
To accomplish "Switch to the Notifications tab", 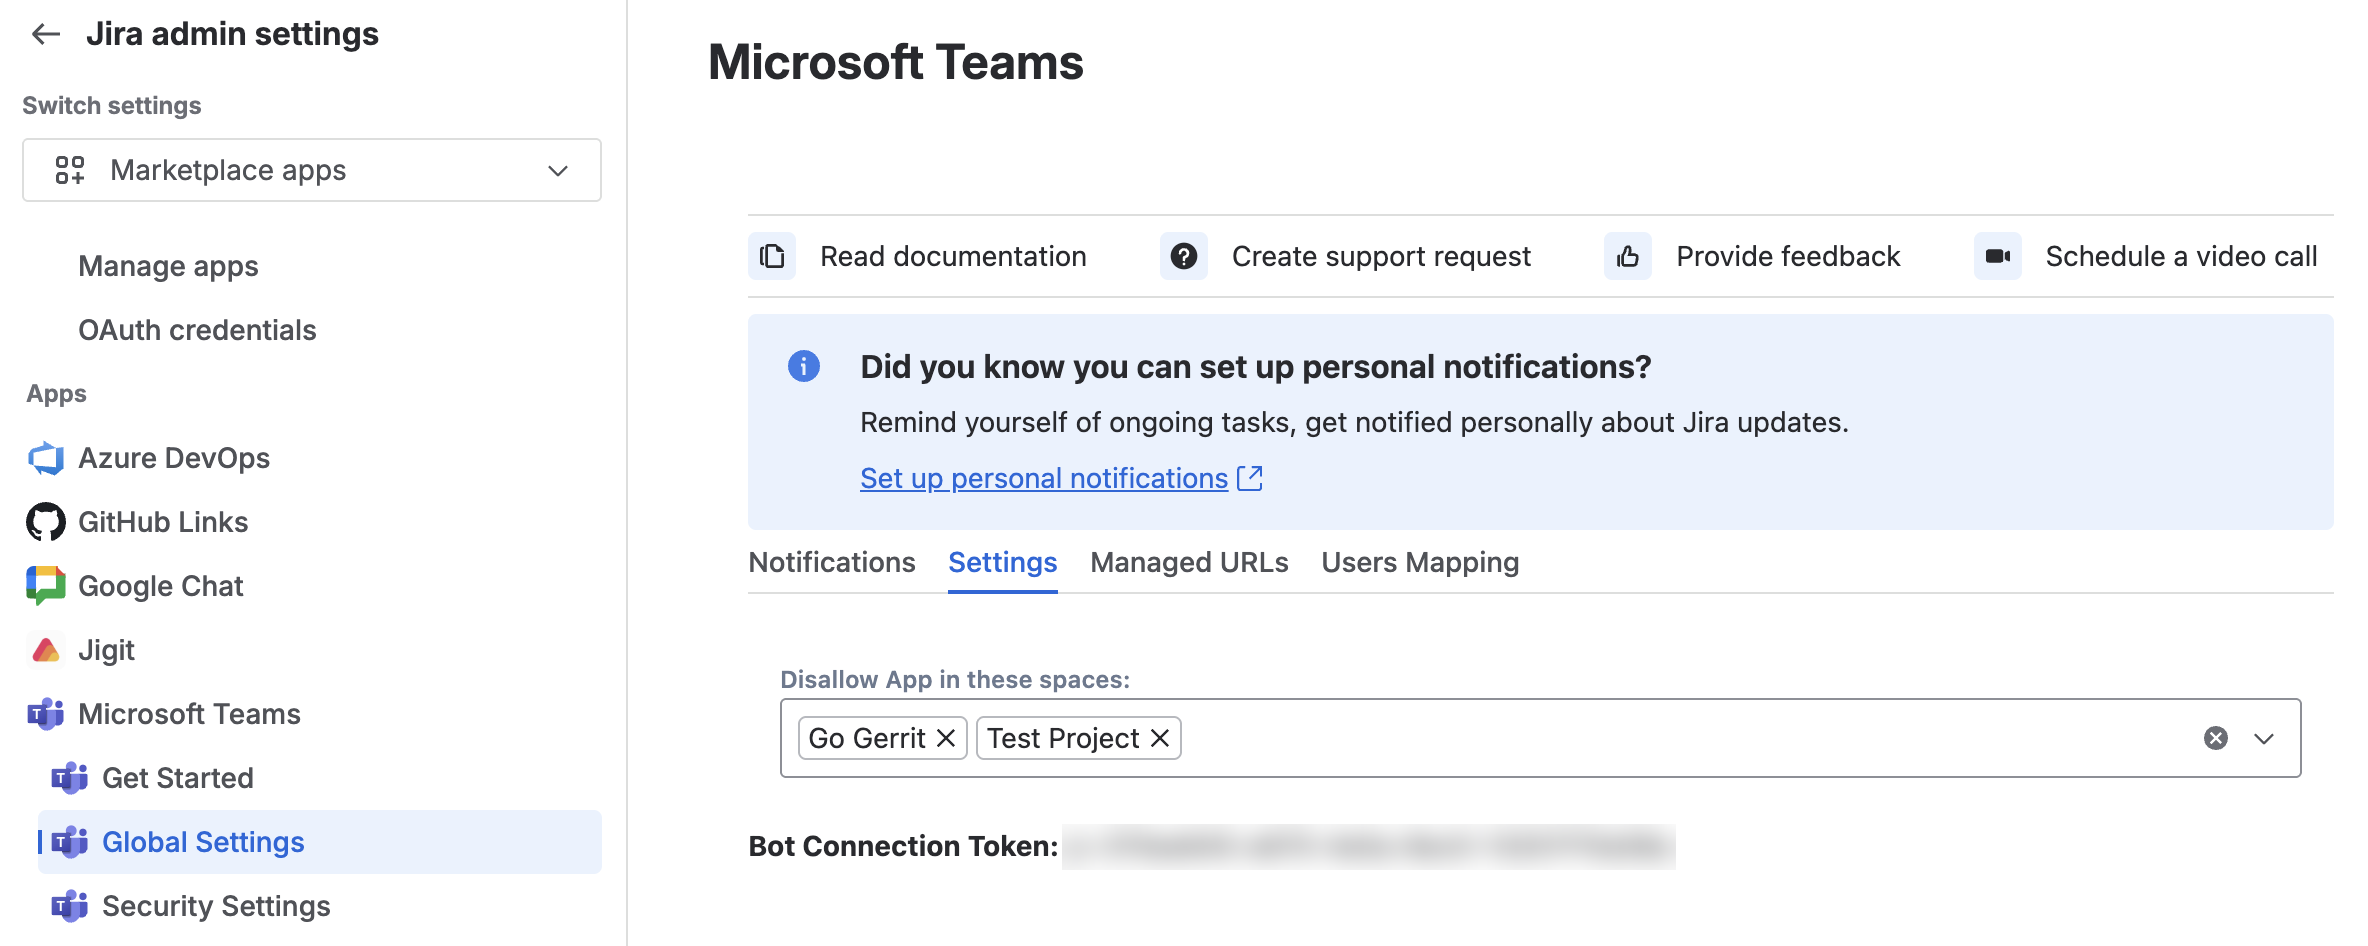I will pyautogui.click(x=832, y=562).
